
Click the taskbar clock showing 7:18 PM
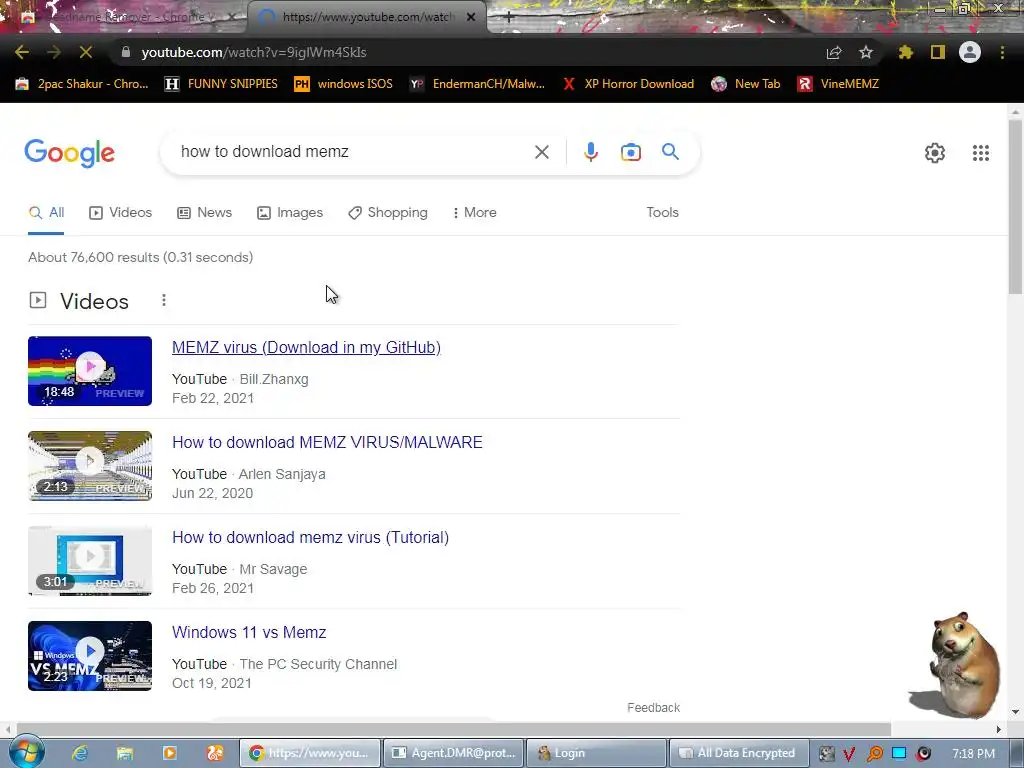973,753
